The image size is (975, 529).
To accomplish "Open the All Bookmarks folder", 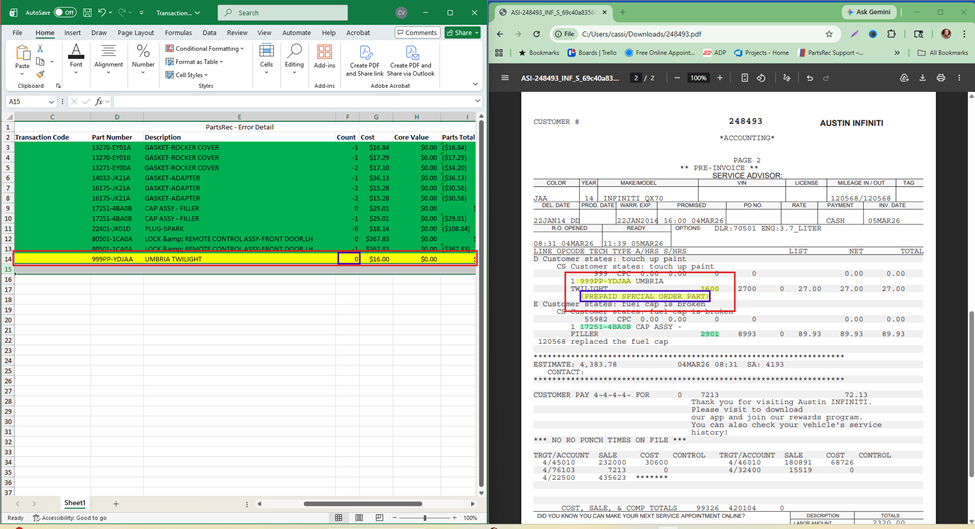I will pos(943,53).
